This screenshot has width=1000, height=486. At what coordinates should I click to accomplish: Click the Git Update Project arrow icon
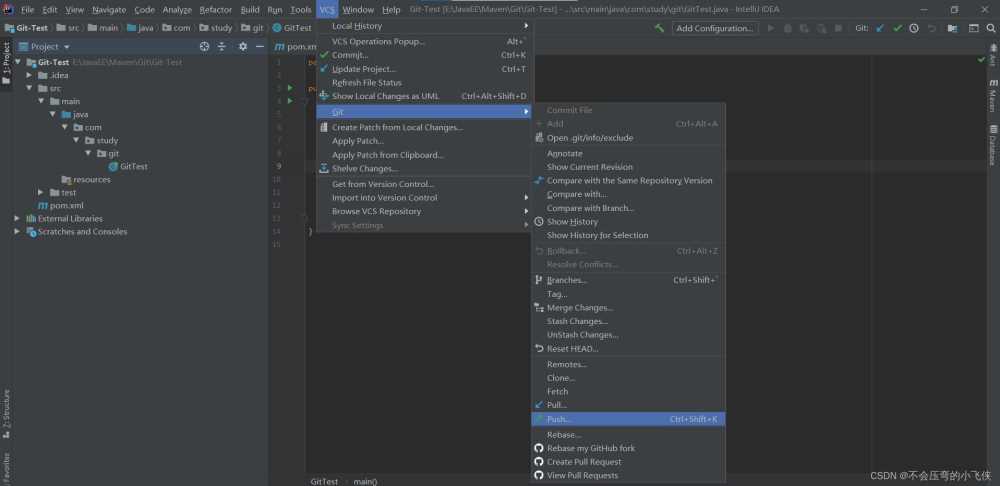(880, 28)
